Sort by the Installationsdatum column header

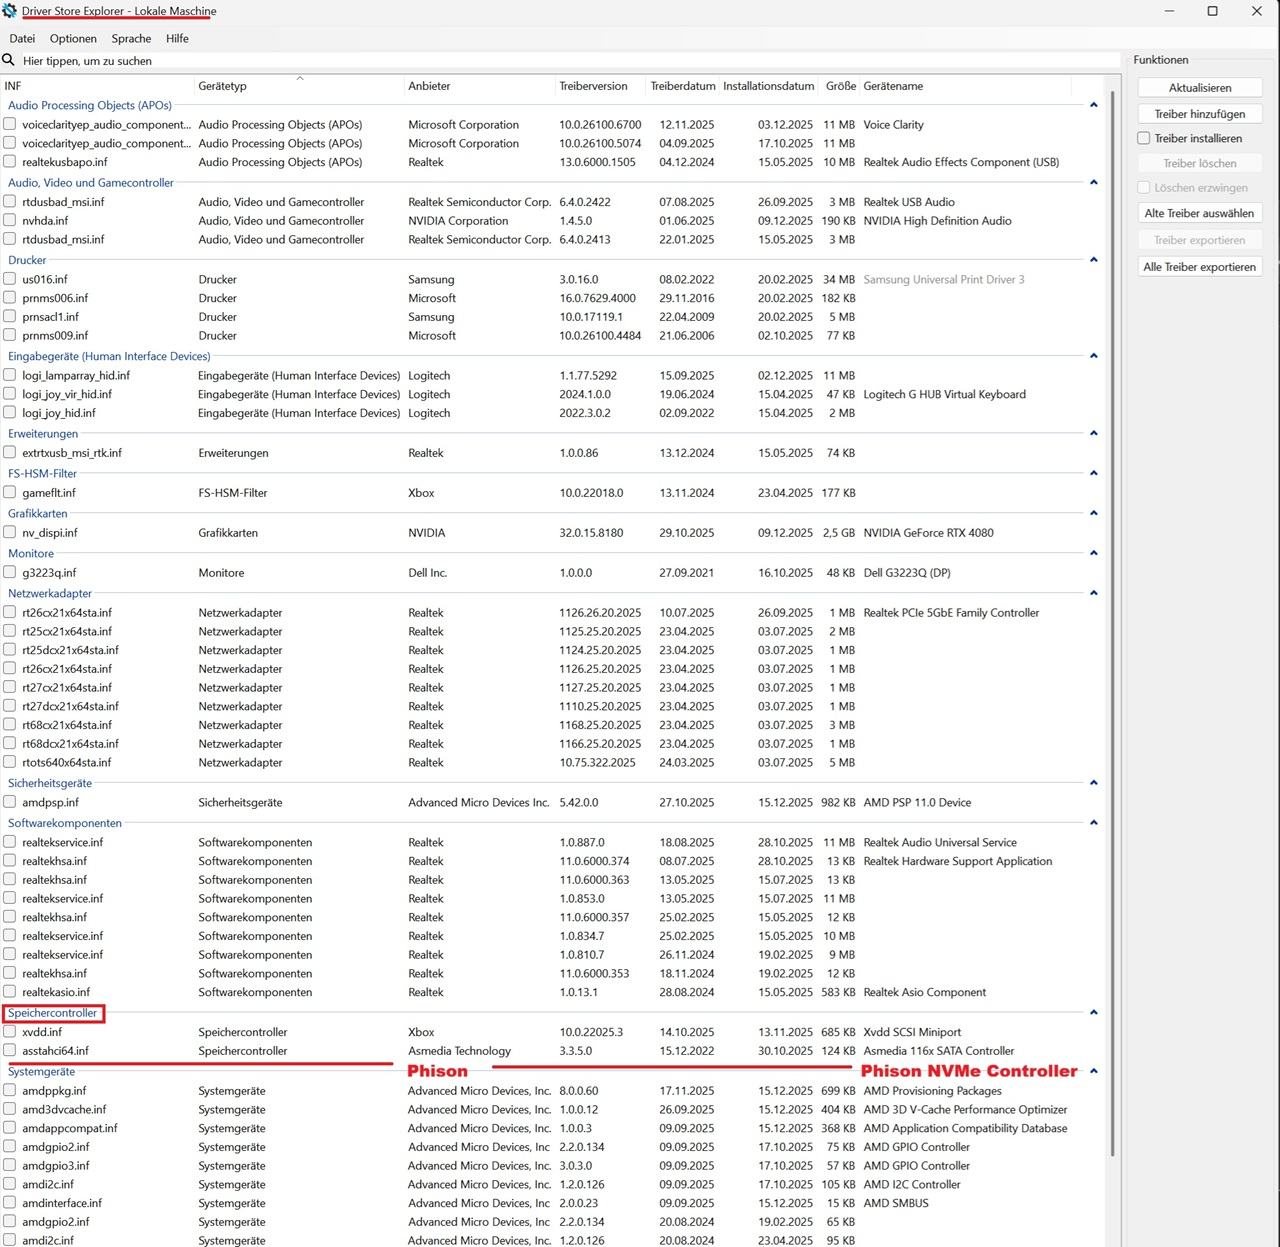(x=768, y=86)
